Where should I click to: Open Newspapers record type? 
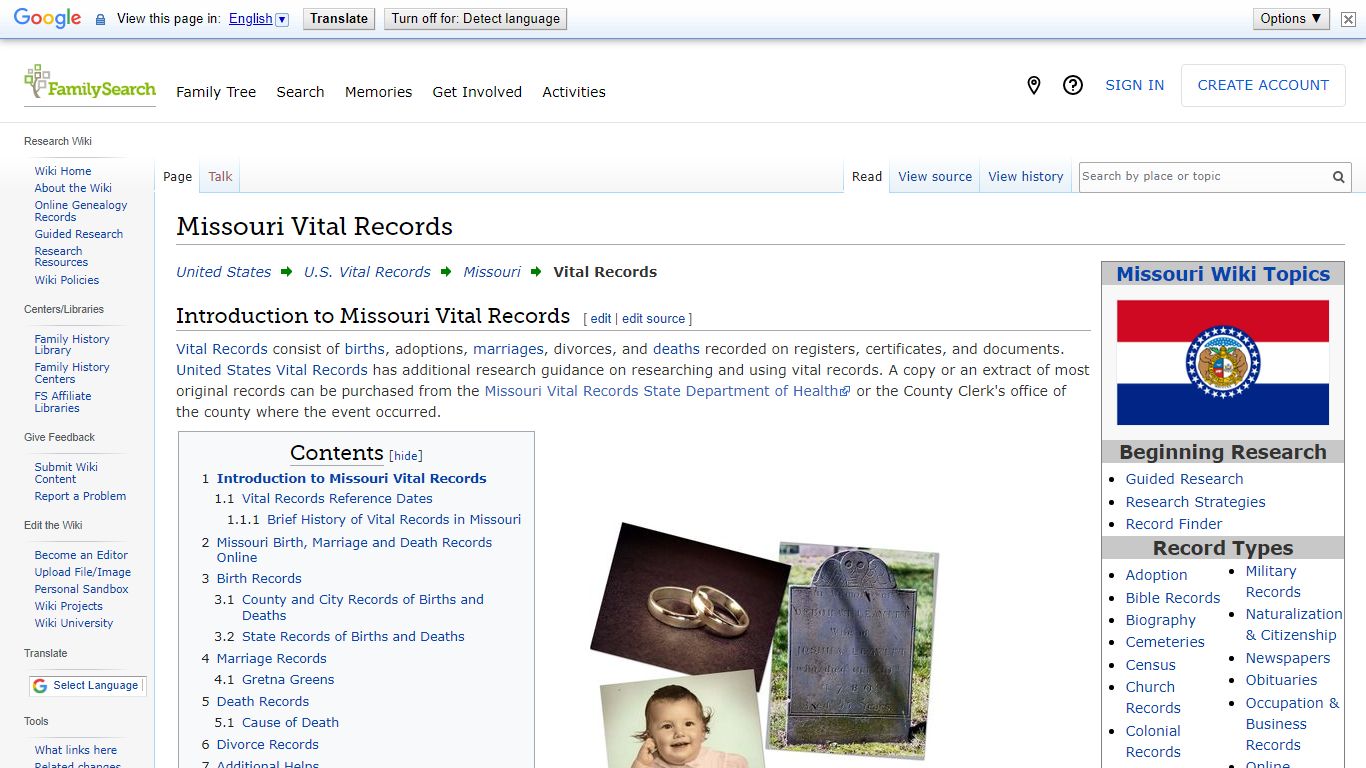1288,658
